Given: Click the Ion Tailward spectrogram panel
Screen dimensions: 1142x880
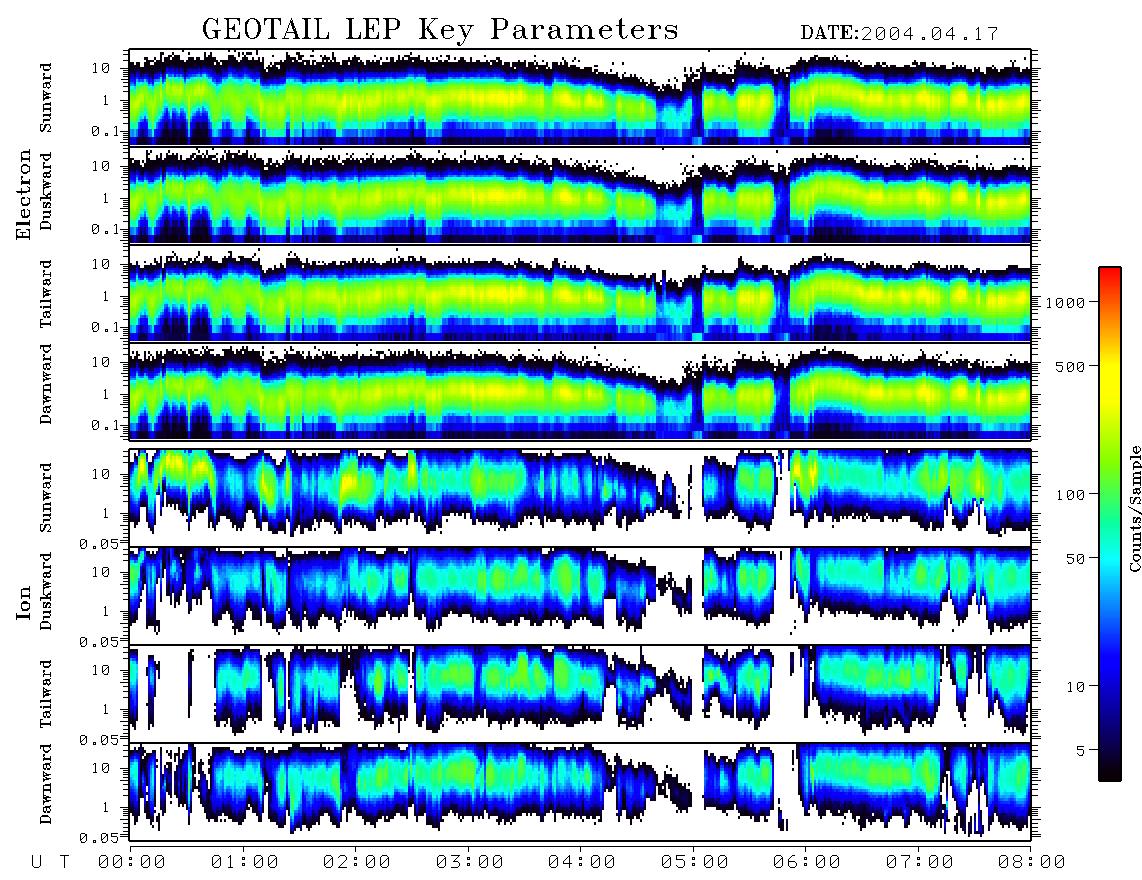Looking at the screenshot, I should click(x=580, y=694).
